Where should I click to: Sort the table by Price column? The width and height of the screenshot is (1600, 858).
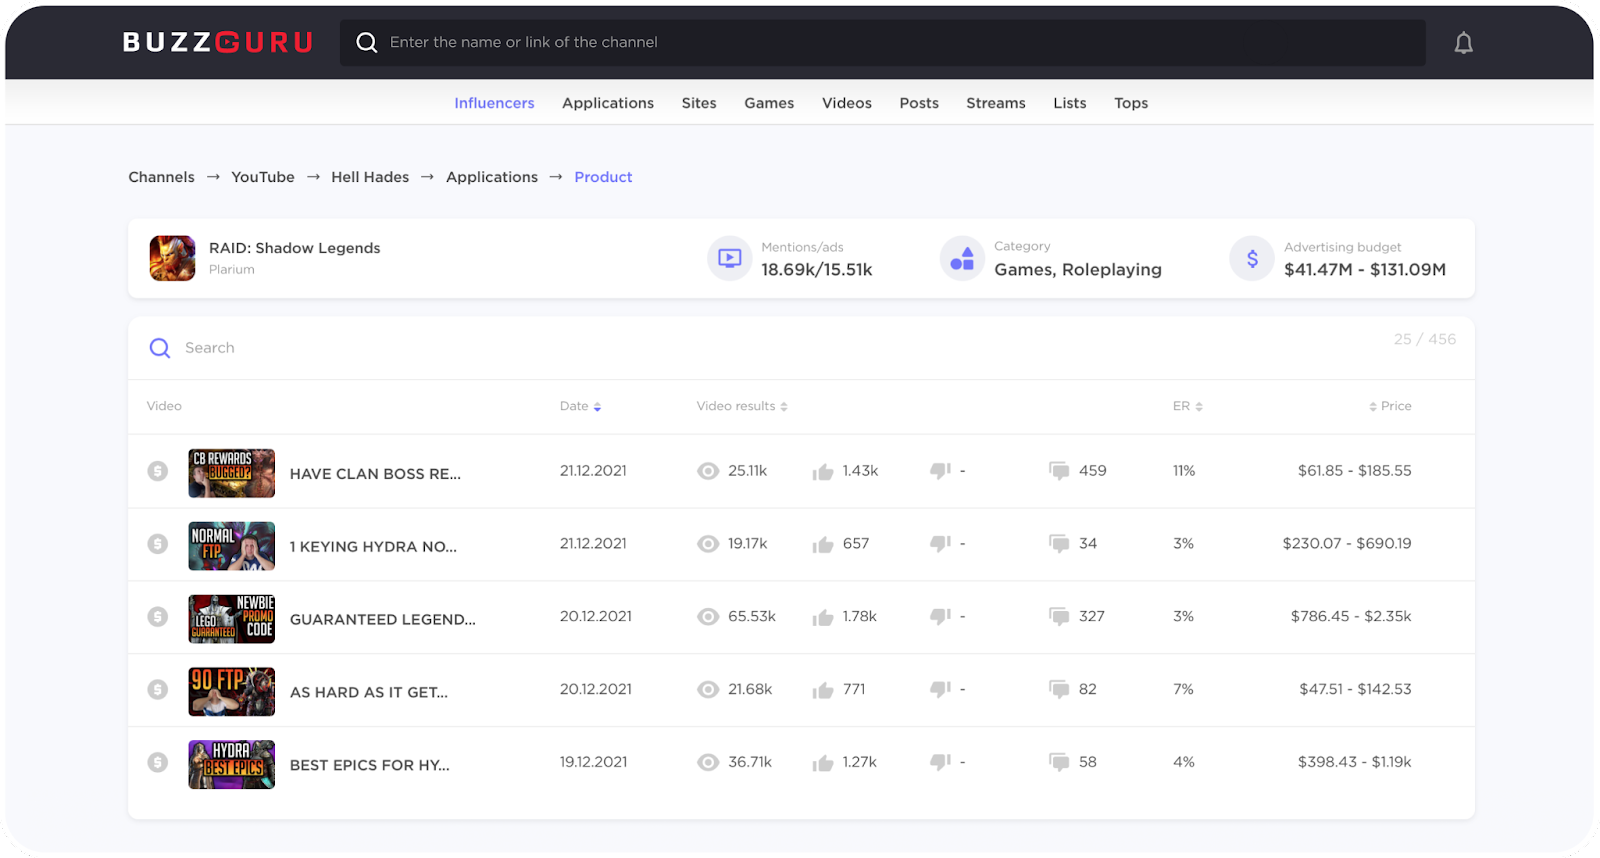tap(1390, 406)
